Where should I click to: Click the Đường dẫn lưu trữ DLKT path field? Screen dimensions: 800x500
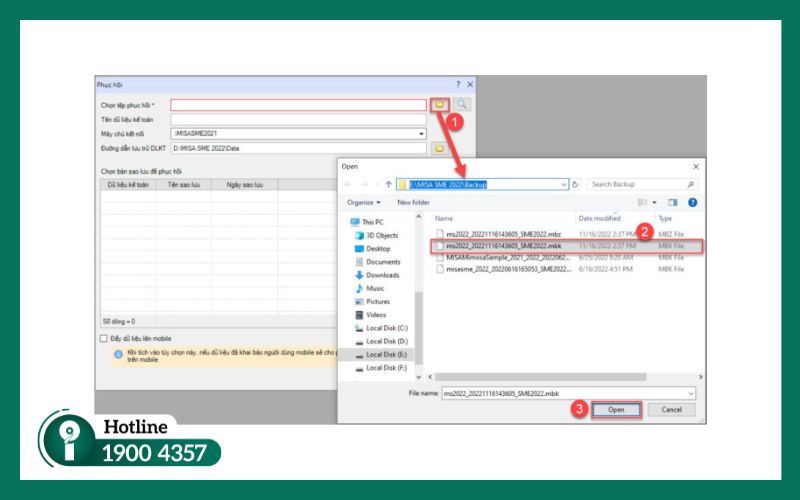(x=298, y=148)
